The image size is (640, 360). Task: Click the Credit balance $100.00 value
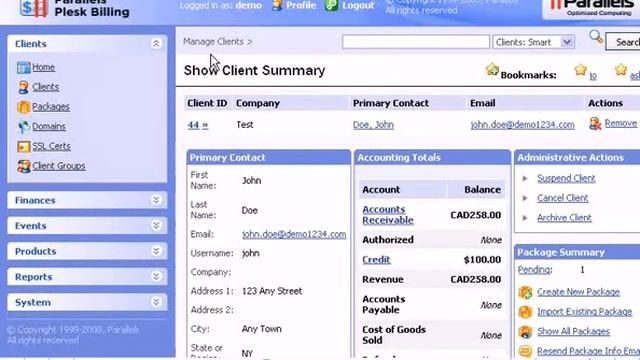[482, 260]
